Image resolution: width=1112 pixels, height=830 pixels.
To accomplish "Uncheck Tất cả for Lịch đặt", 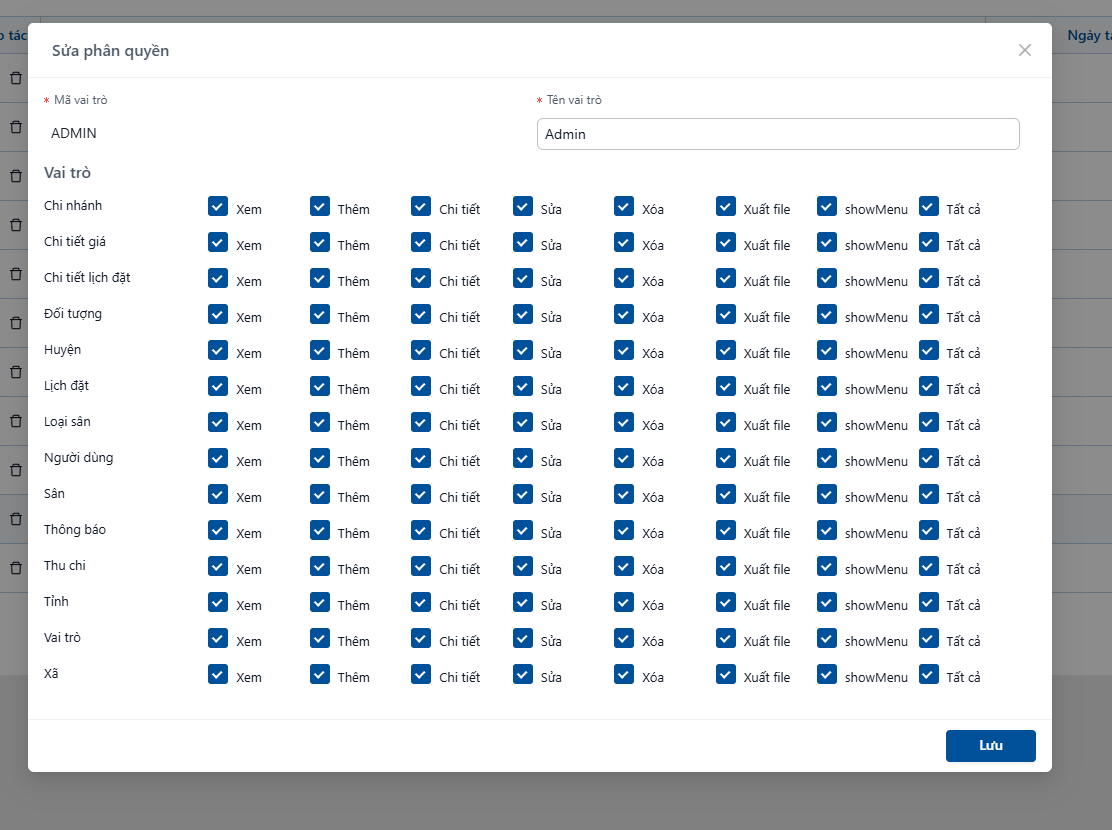I will (x=928, y=387).
